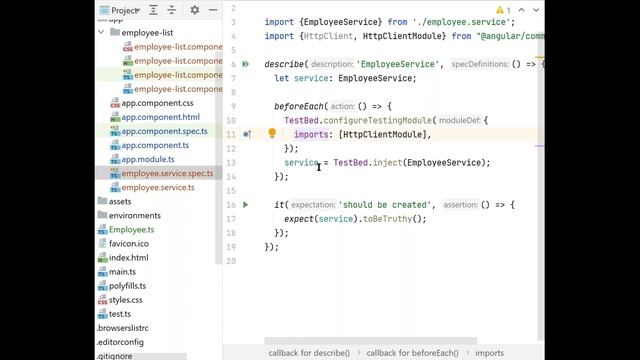This screenshot has height=360, width=640.
Task: Open .editorconfig file
Action: point(120,342)
